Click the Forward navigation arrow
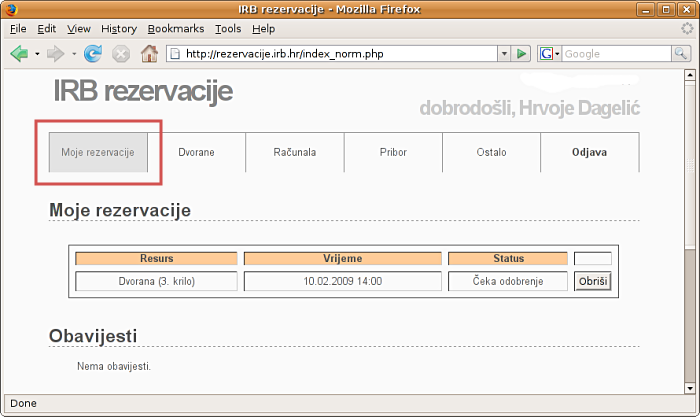Image resolution: width=700 pixels, height=417 pixels. tap(56, 53)
